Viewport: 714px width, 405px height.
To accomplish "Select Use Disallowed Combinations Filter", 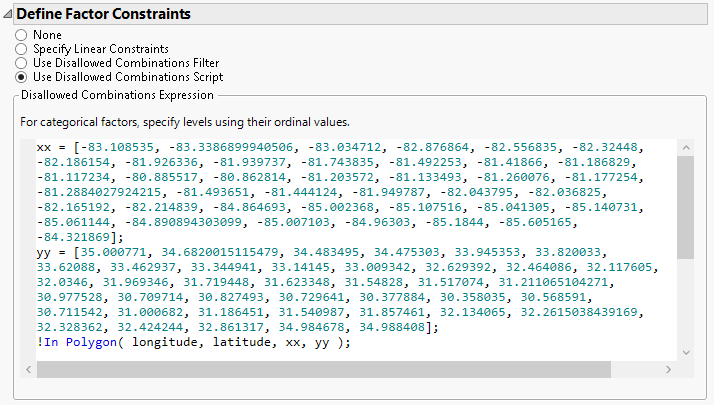I will tap(21, 62).
